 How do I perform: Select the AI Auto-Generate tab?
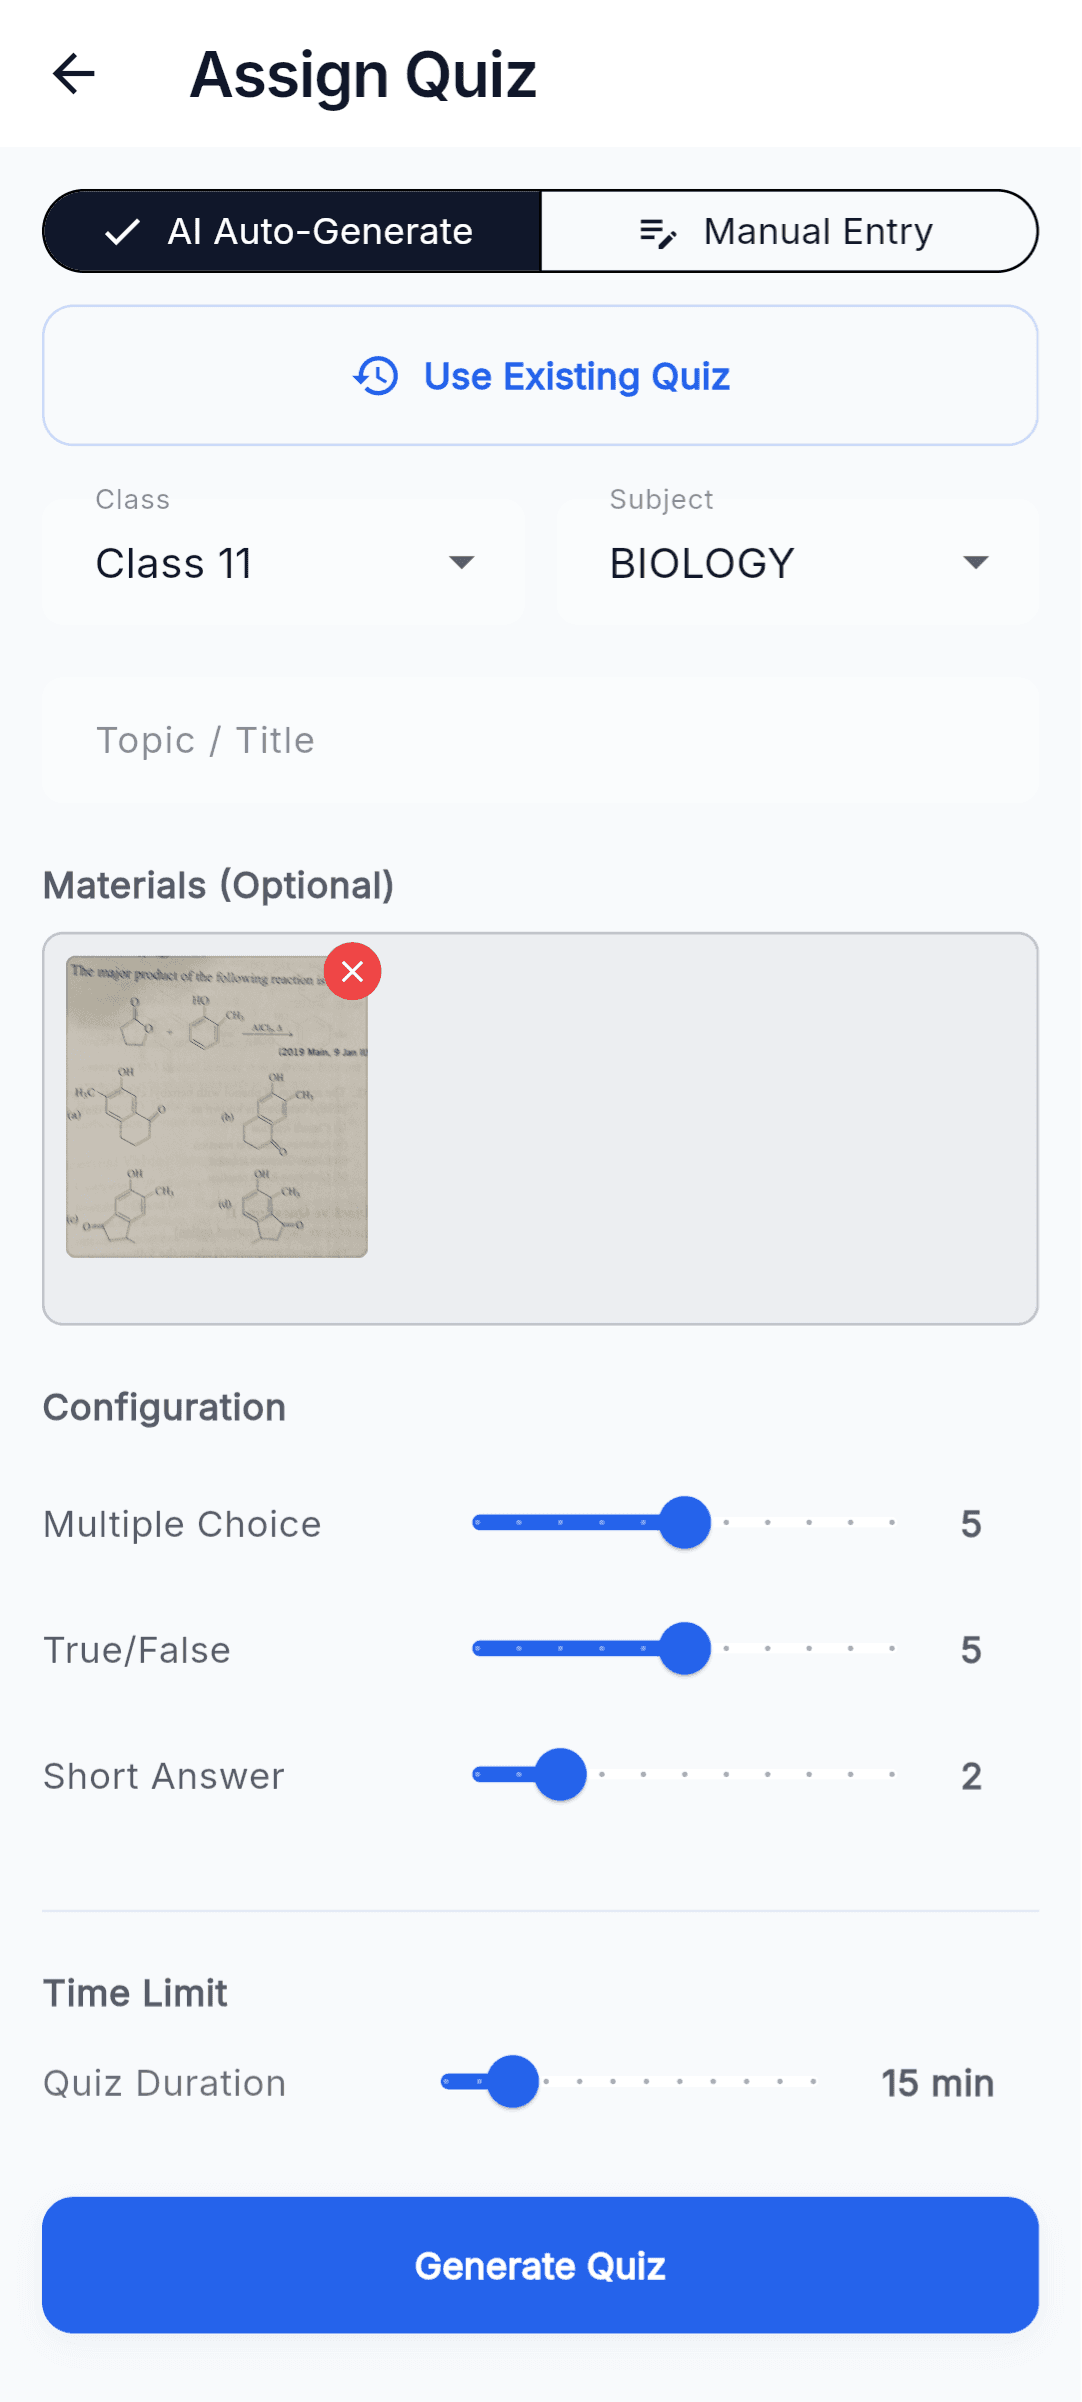coord(290,231)
